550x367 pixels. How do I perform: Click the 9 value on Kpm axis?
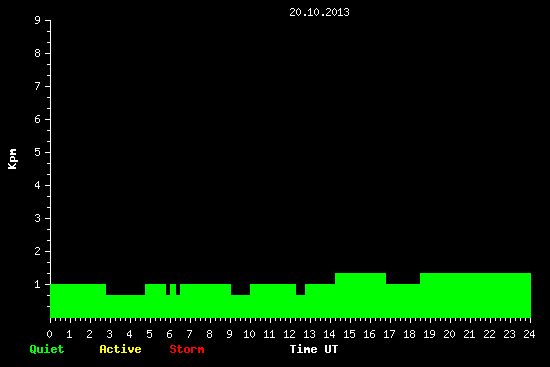(38, 20)
